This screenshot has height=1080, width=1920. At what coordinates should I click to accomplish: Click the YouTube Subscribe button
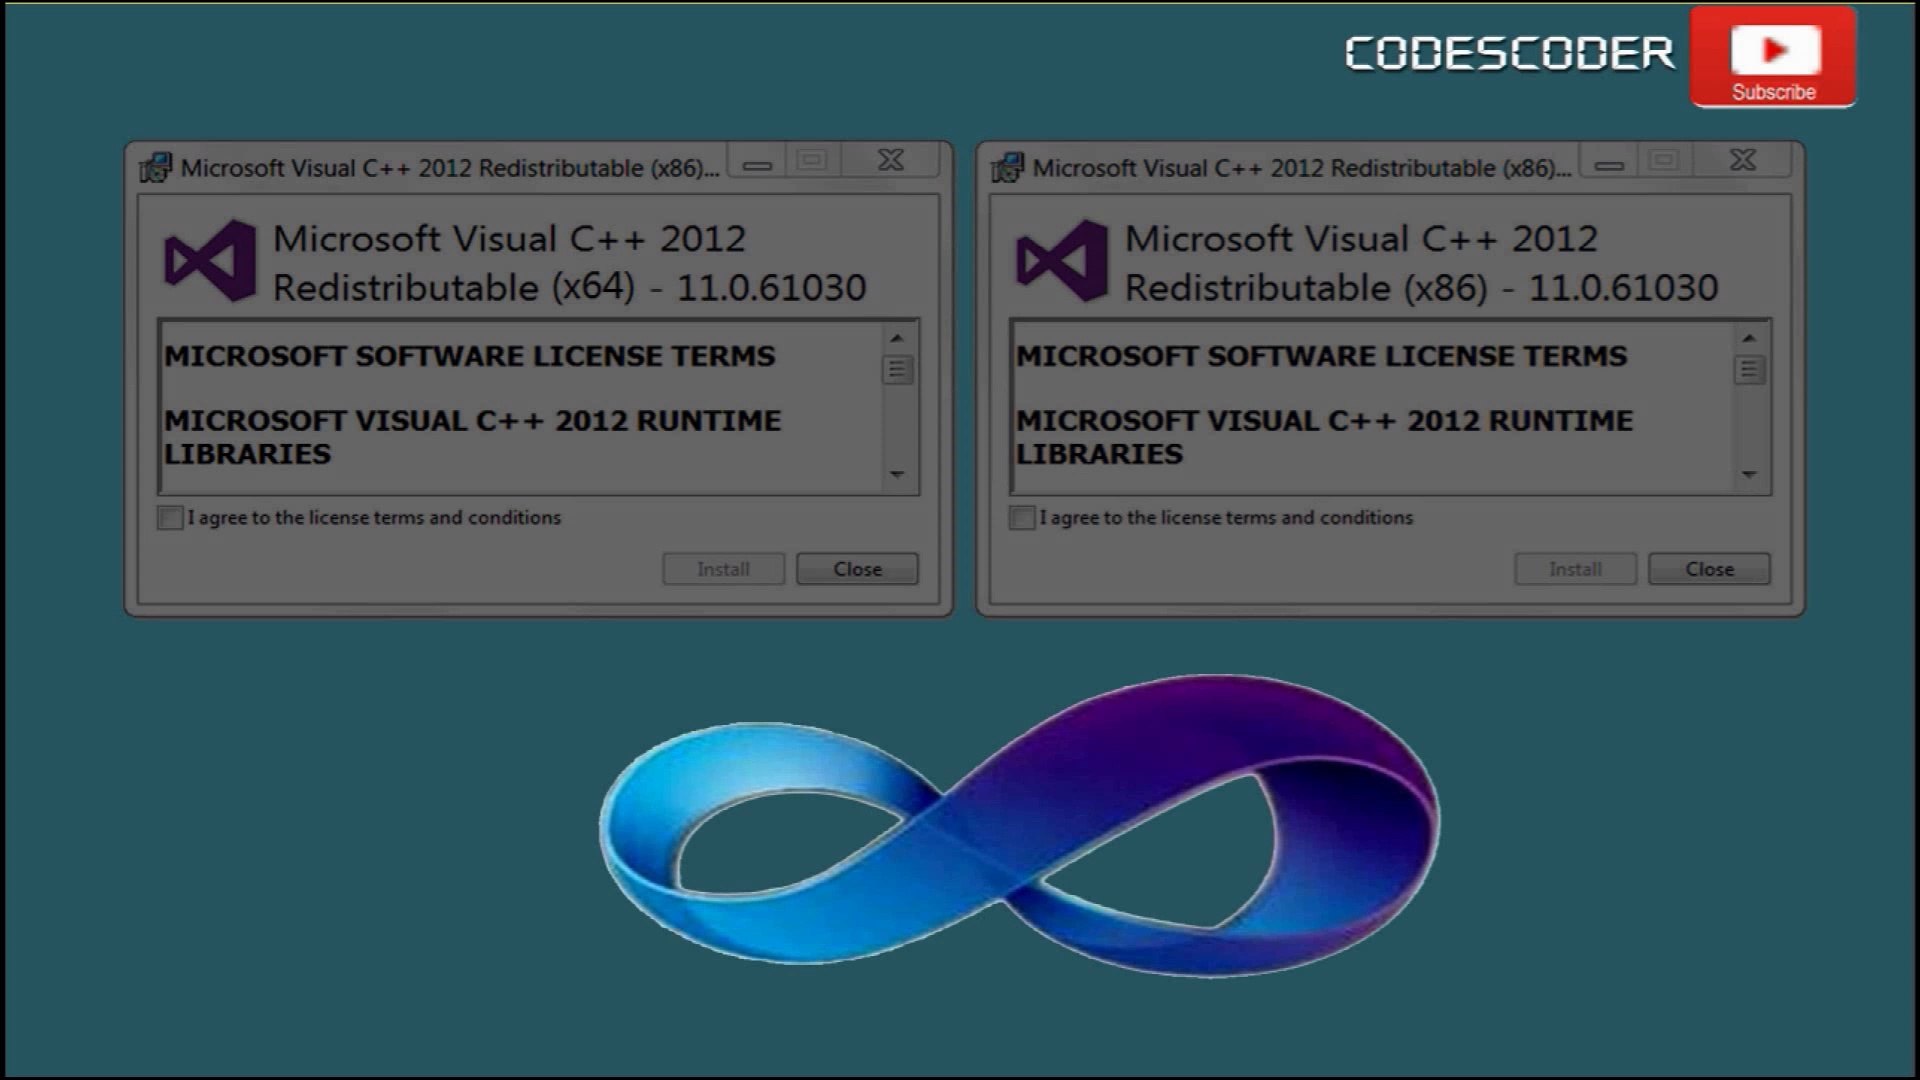(1773, 58)
